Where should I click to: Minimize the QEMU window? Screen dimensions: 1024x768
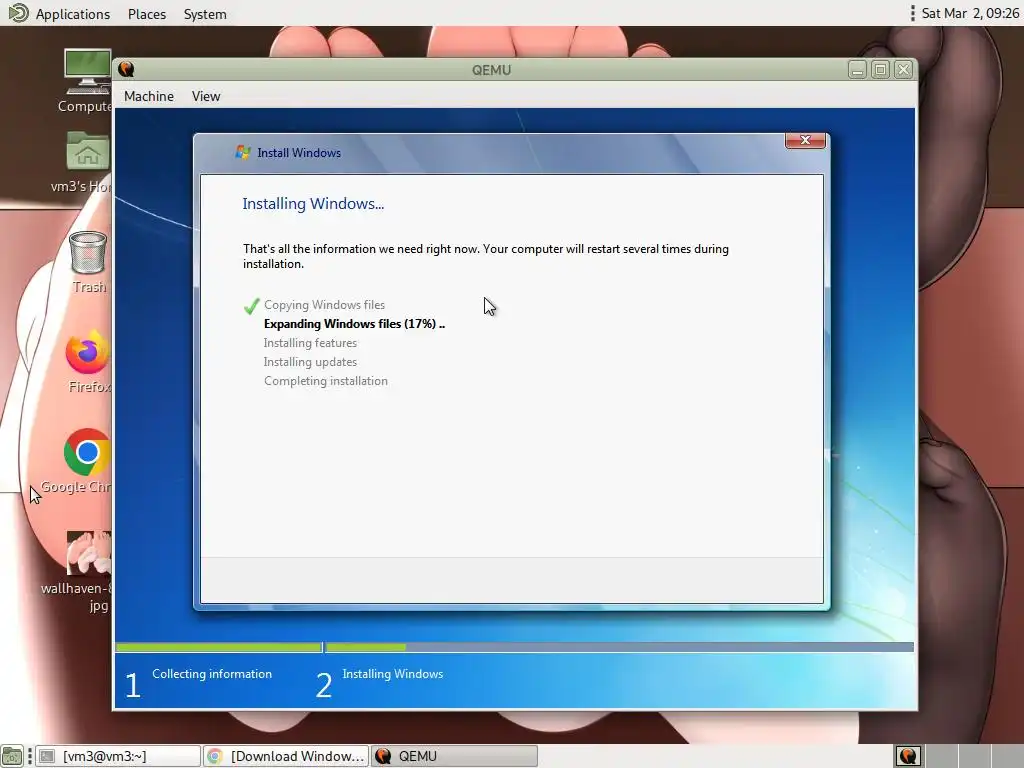[857, 69]
